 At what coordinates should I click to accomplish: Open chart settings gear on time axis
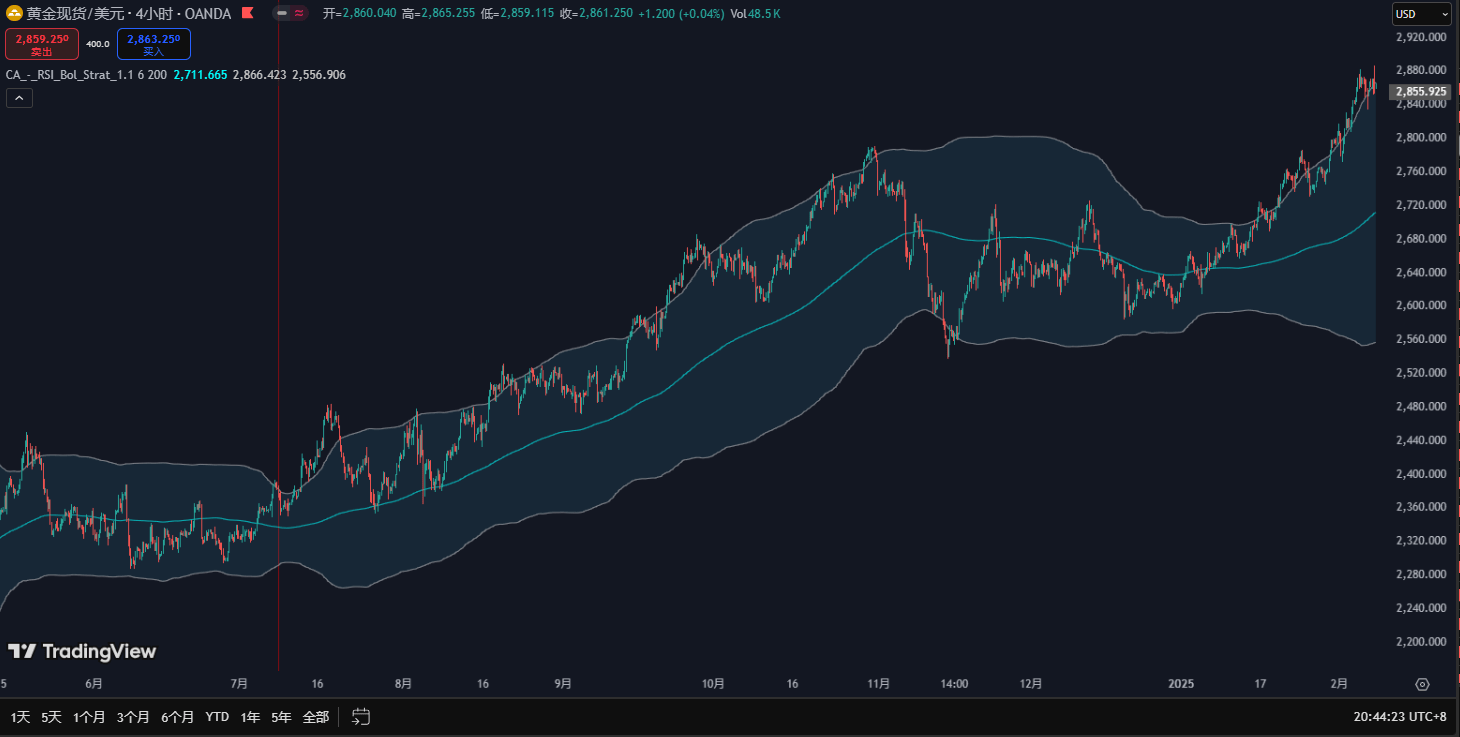[x=1422, y=684]
